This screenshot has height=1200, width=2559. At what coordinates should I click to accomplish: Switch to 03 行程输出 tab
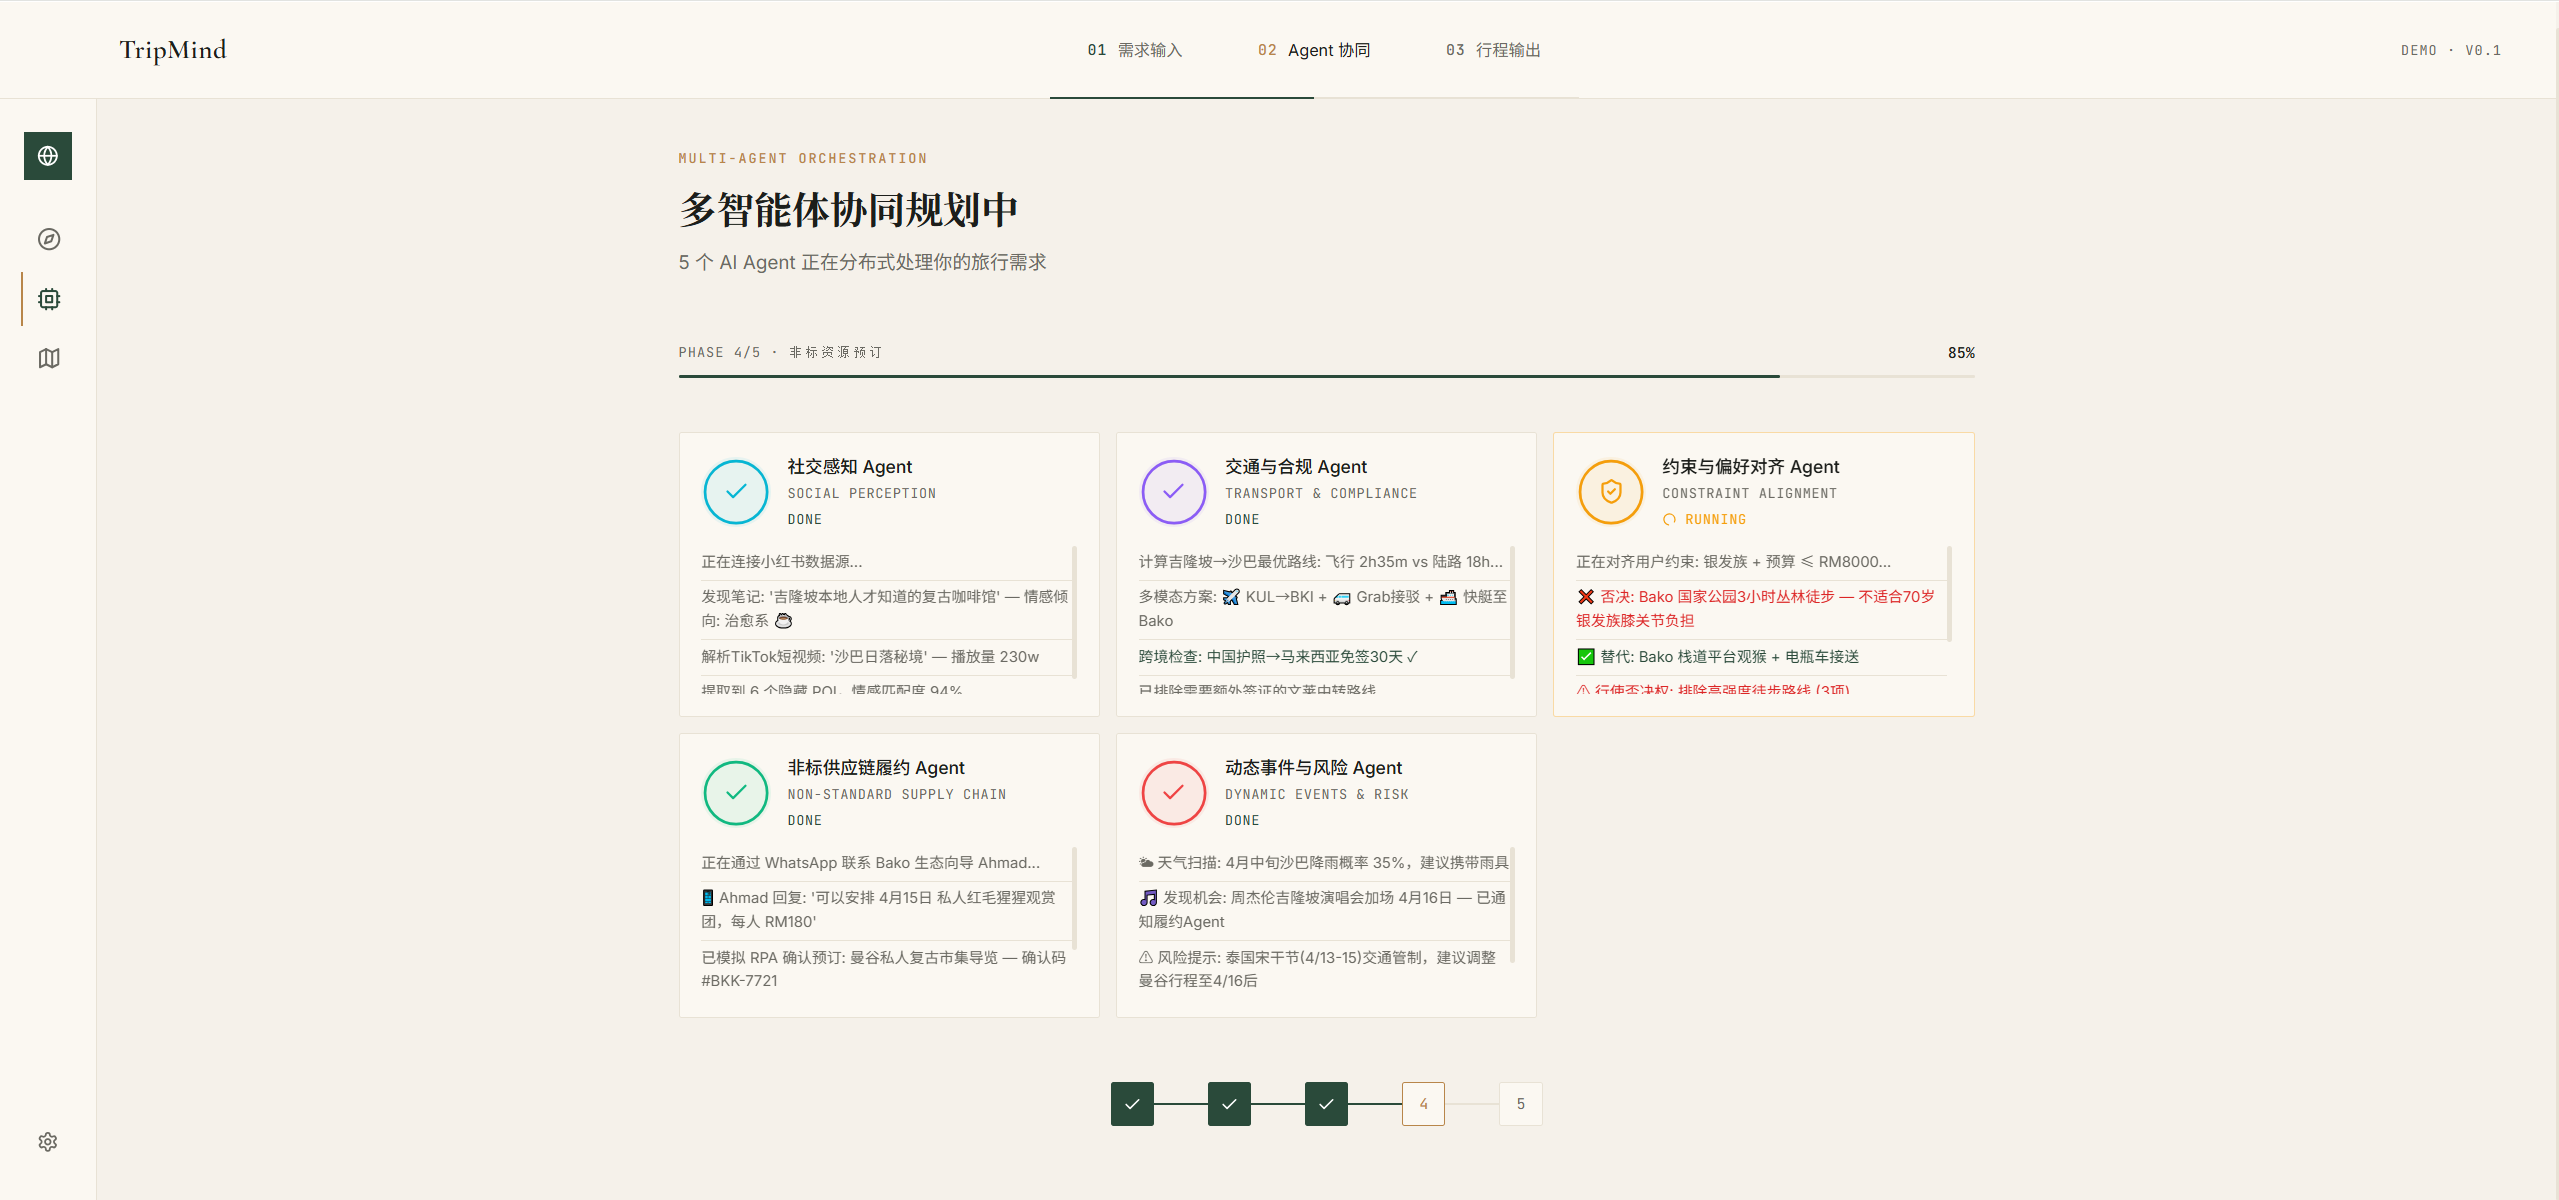tap(1493, 50)
